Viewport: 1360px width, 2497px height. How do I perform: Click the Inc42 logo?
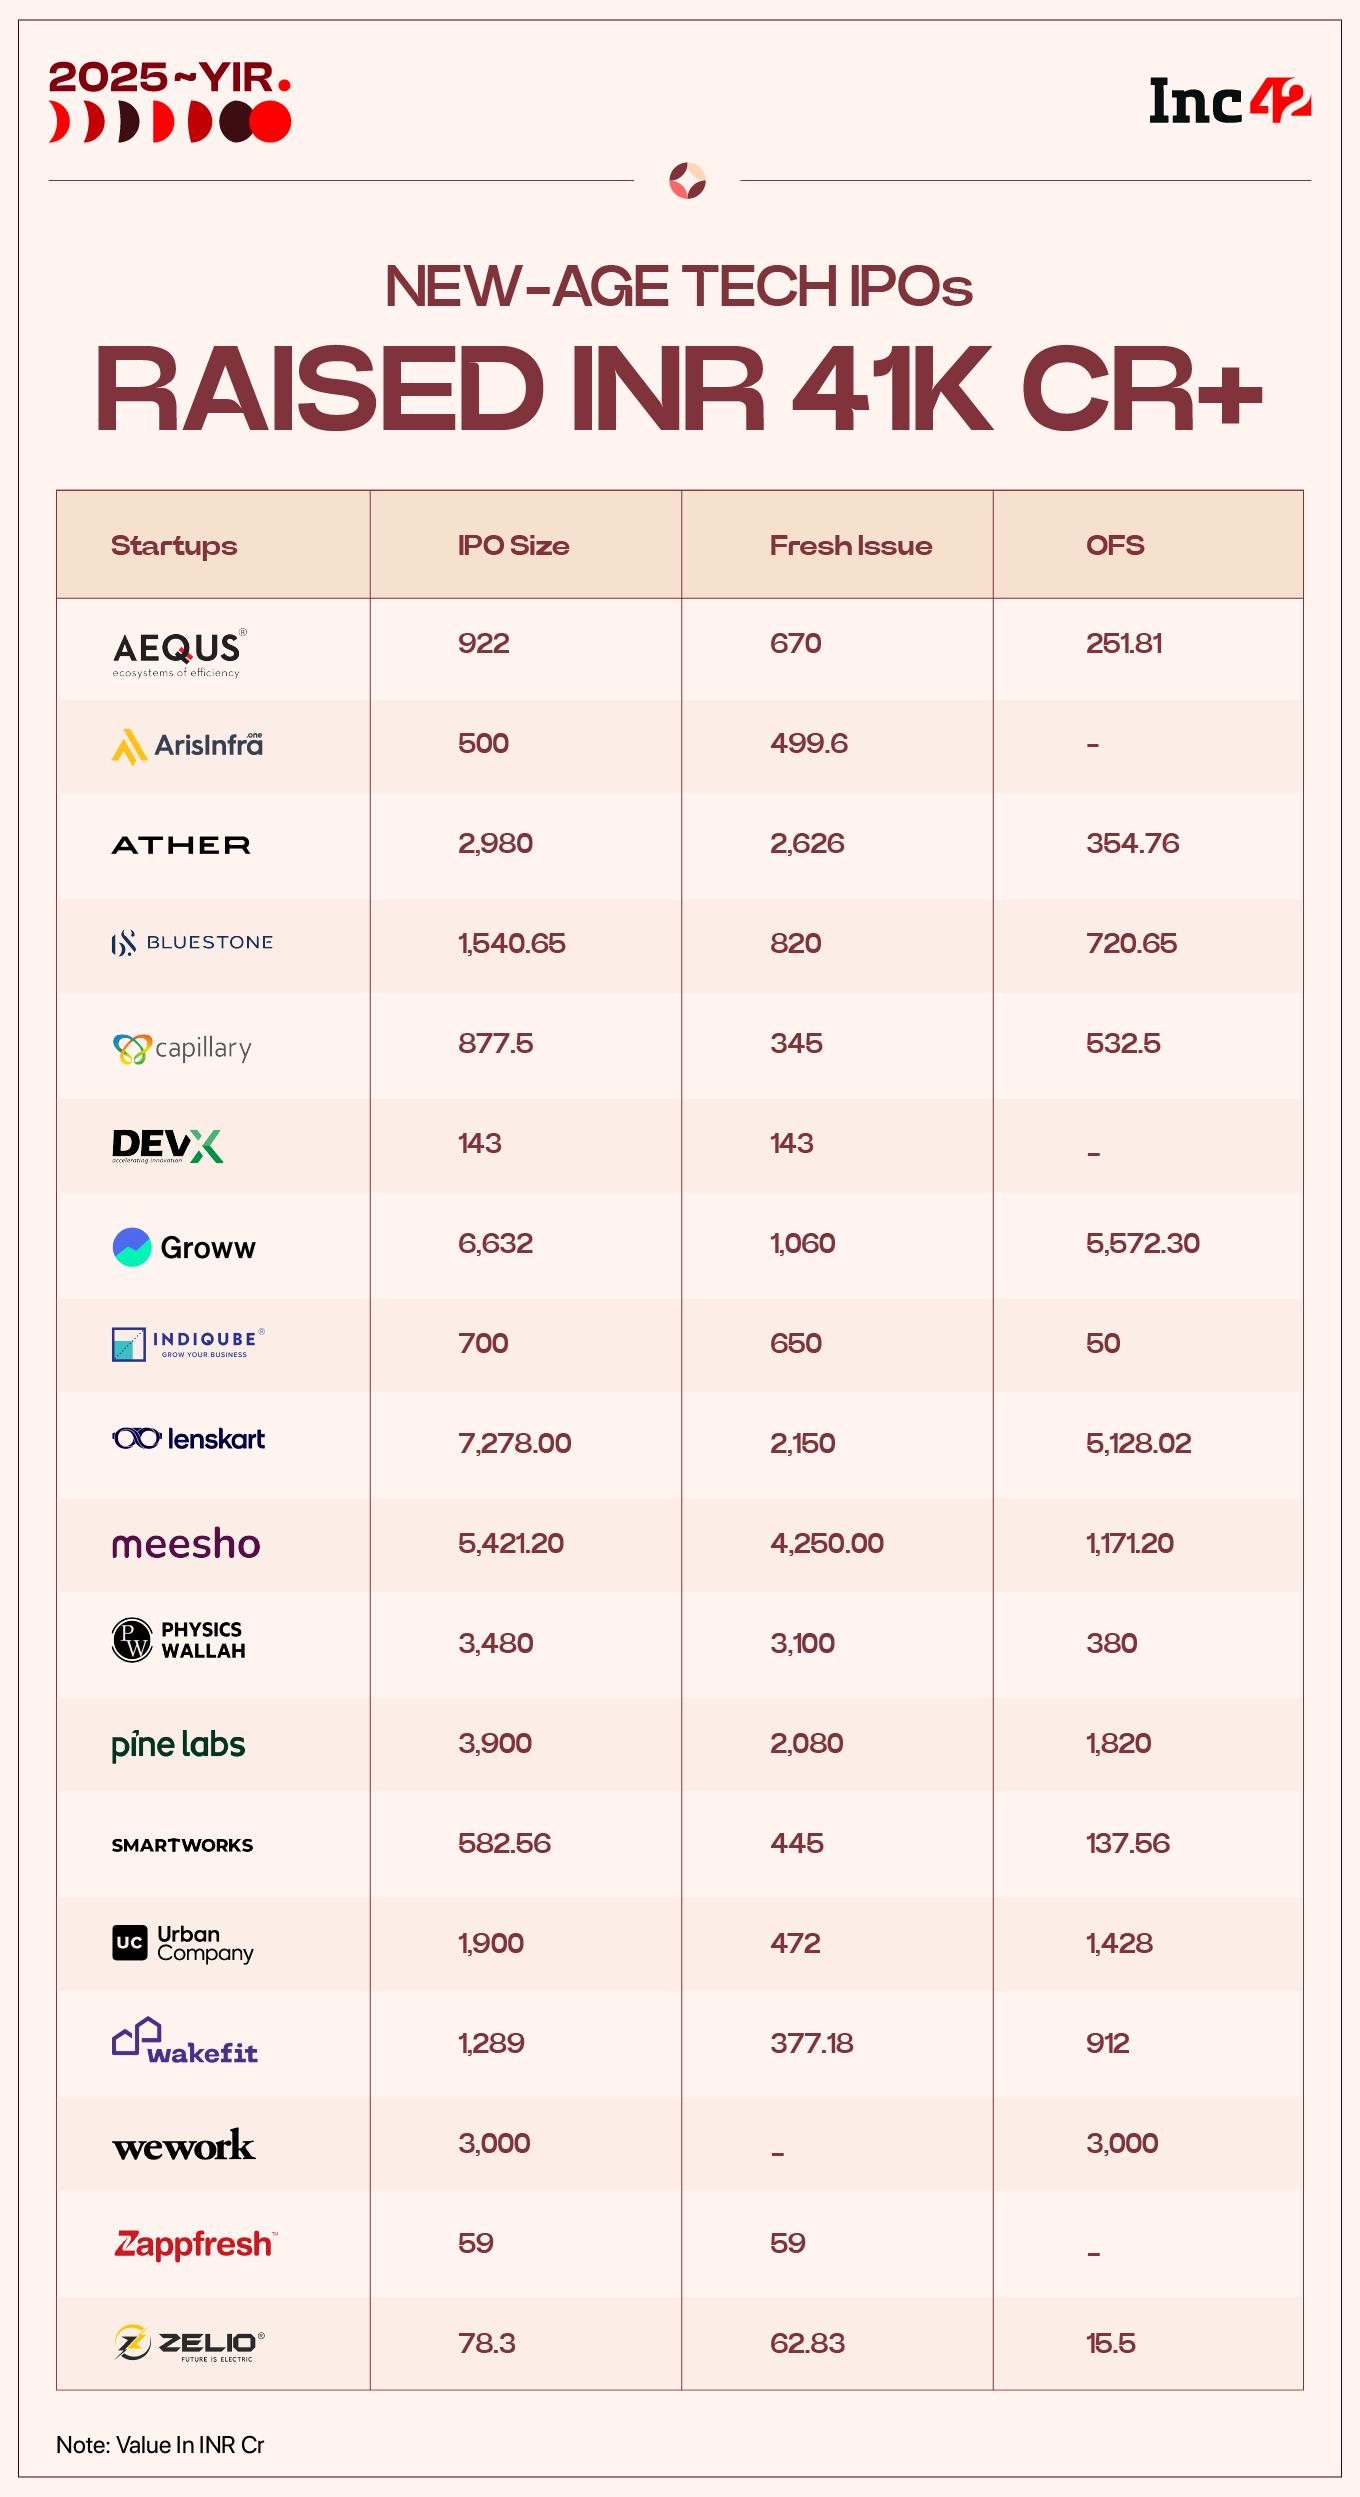(x=1229, y=101)
